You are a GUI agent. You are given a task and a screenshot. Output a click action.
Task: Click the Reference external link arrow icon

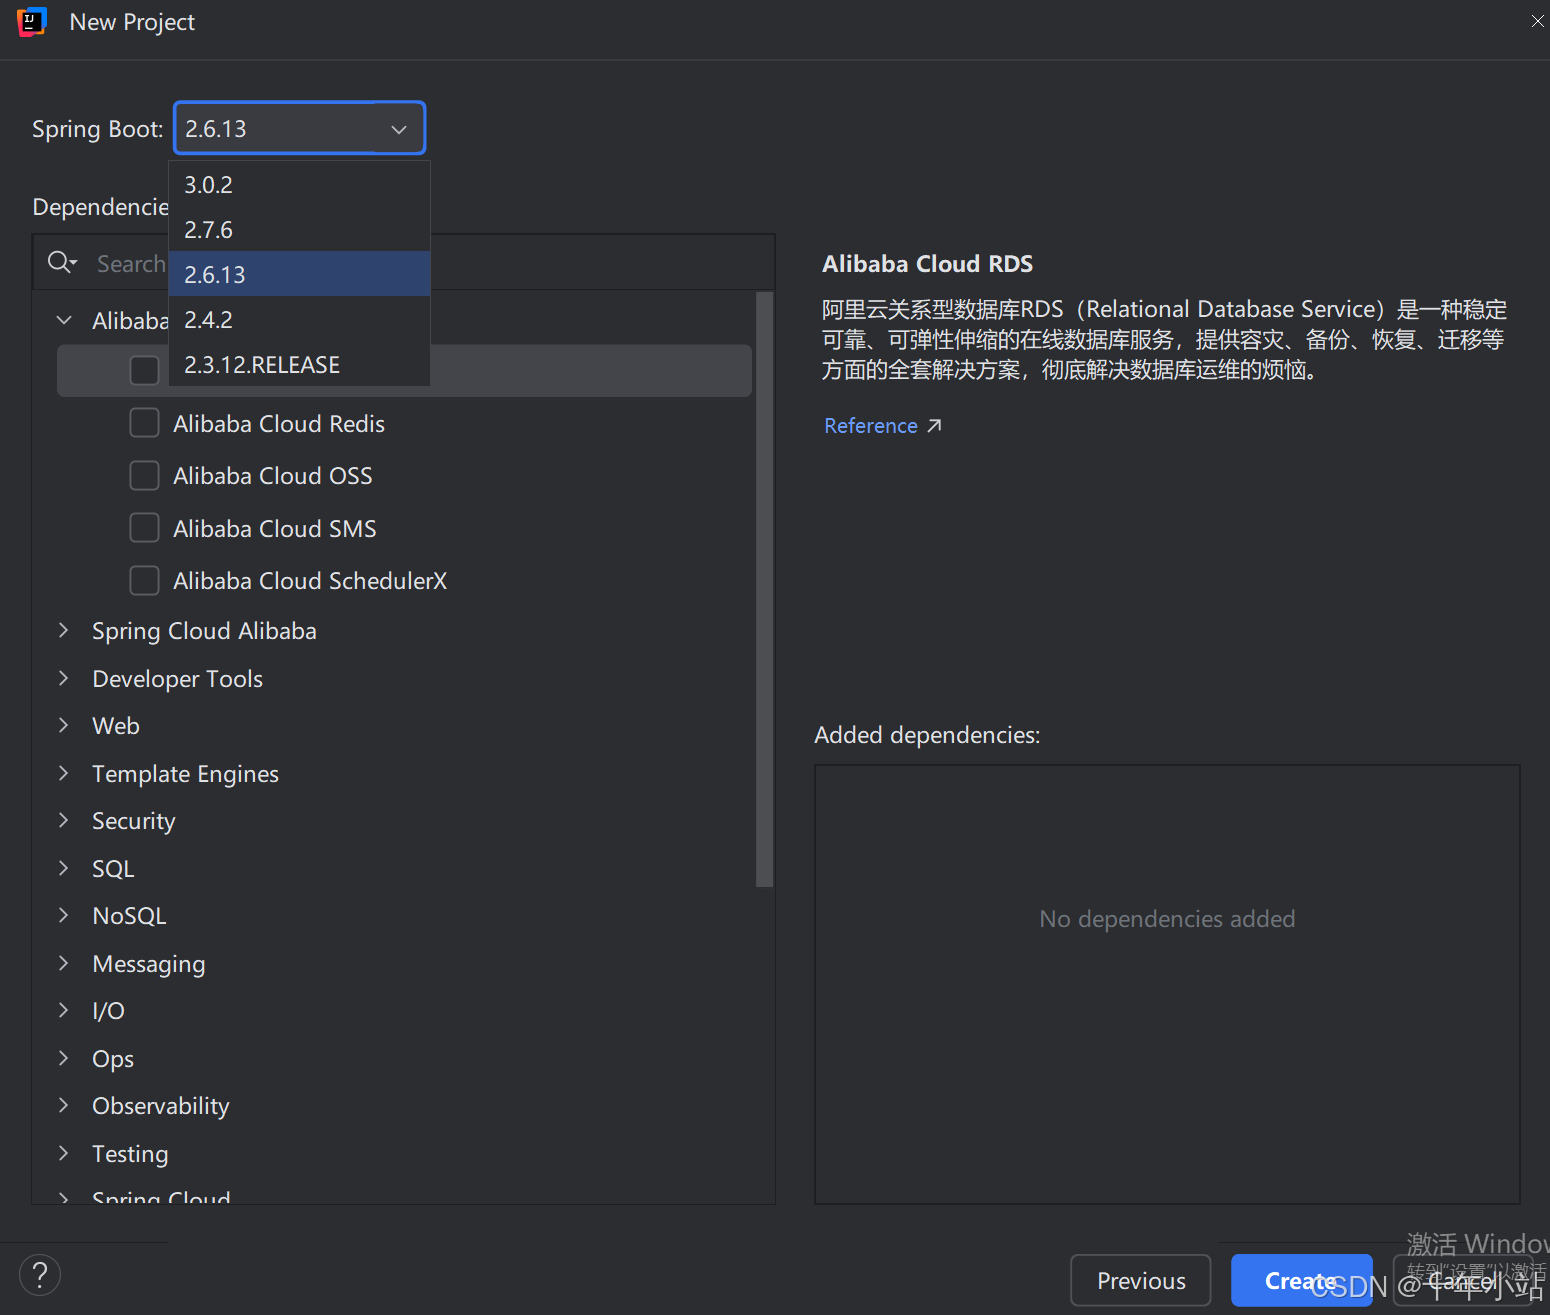(934, 426)
